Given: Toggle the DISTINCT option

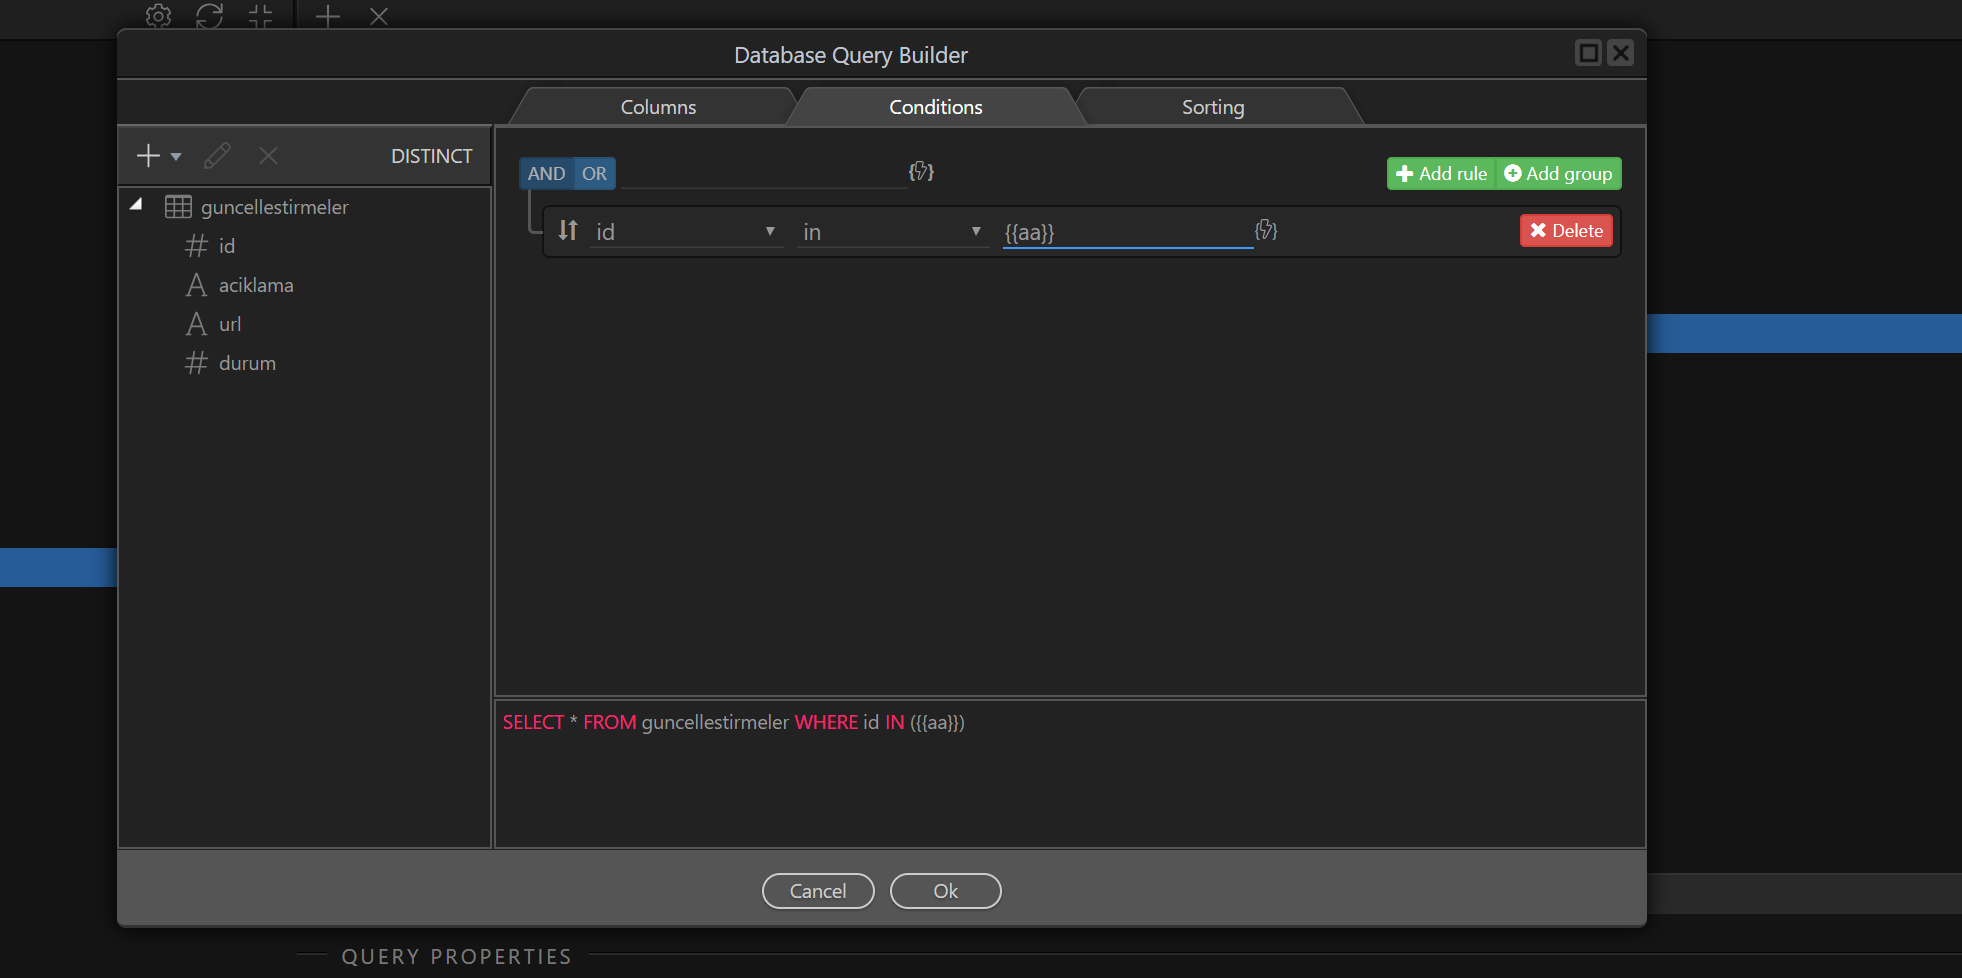Looking at the screenshot, I should click(431, 156).
